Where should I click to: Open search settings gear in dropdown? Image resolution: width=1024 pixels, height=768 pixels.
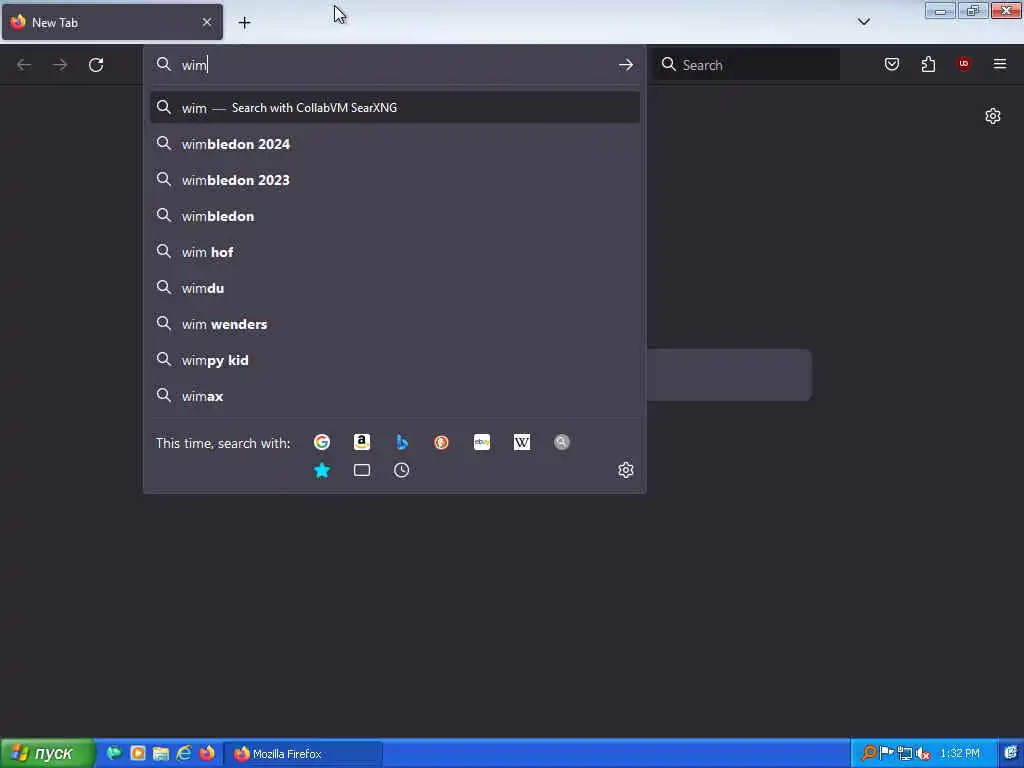[626, 470]
